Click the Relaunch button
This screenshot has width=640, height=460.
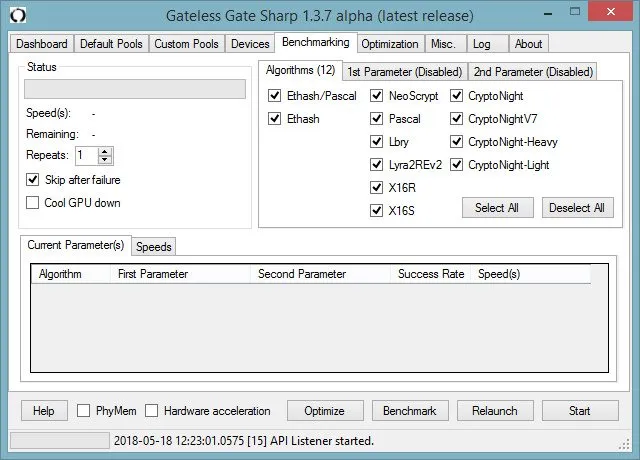(495, 411)
